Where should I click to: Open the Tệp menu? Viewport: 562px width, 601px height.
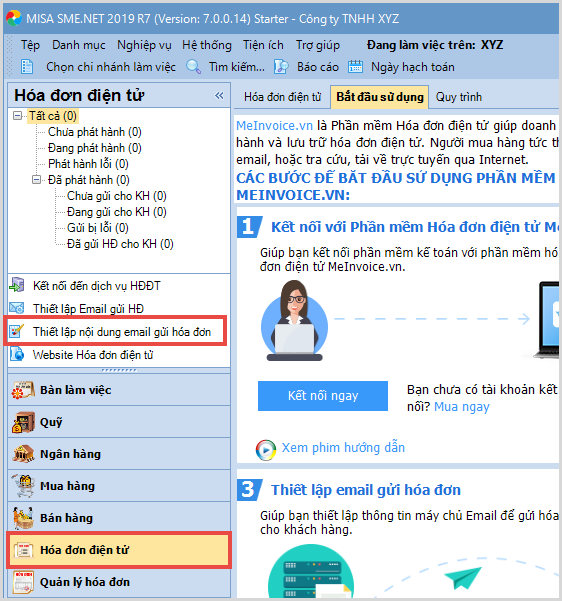click(30, 45)
